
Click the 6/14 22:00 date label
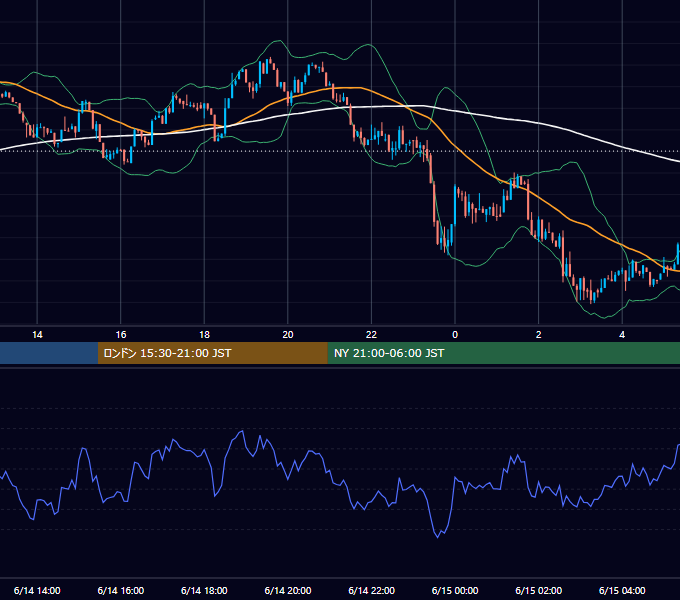[x=372, y=590]
